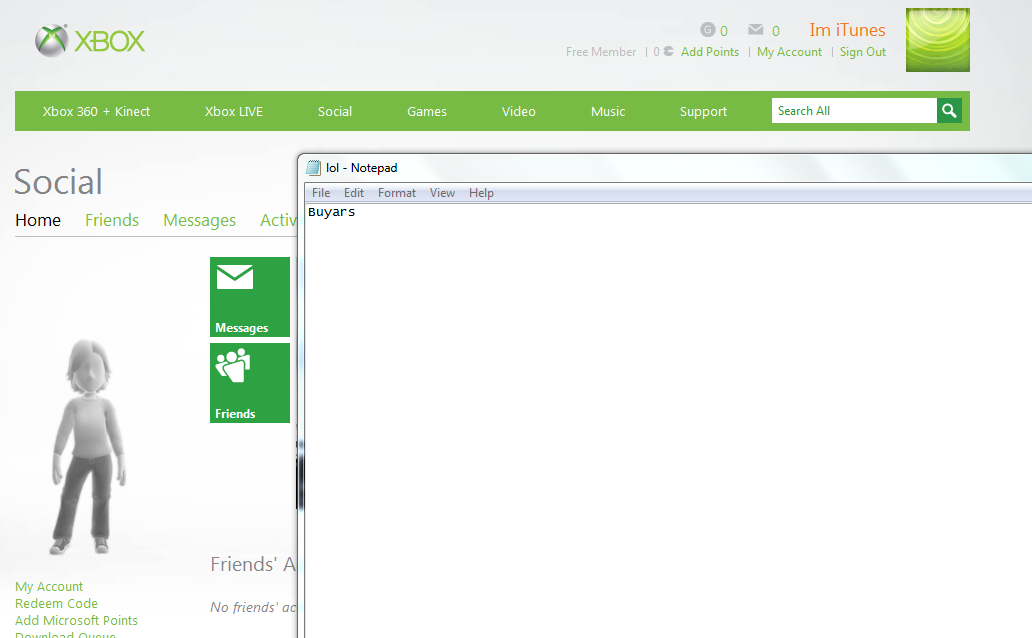Click the unread messages count 0
The height and width of the screenshot is (638, 1032).
point(776,31)
